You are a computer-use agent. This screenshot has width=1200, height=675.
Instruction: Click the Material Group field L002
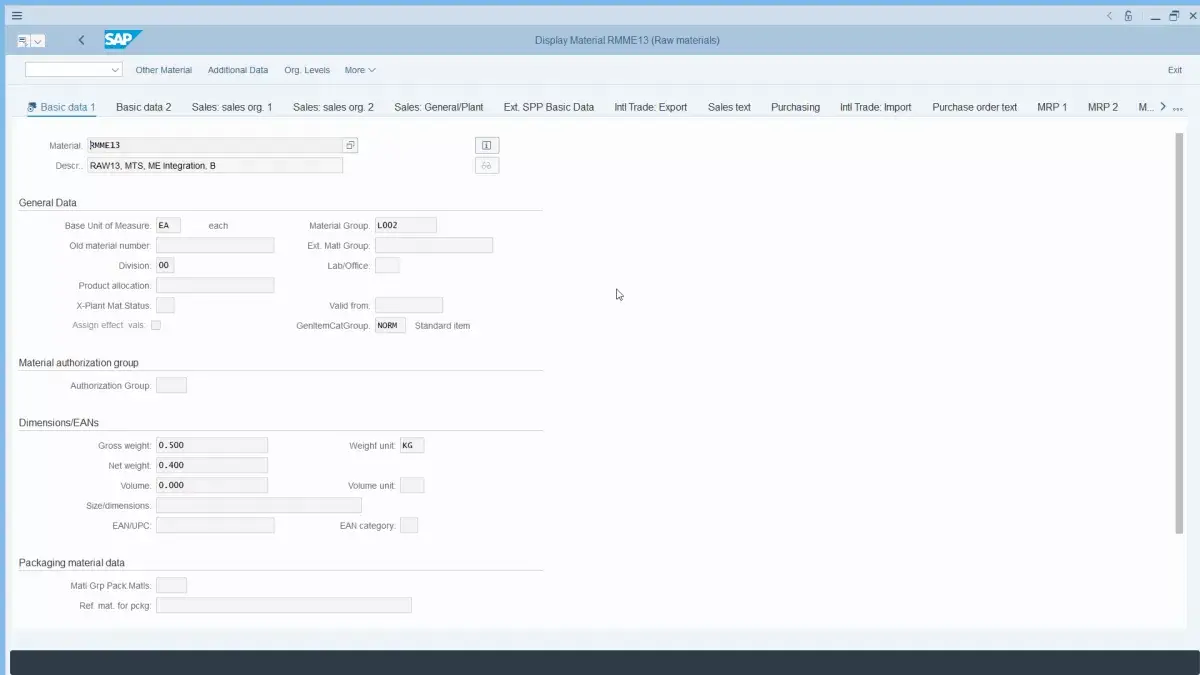click(405, 225)
